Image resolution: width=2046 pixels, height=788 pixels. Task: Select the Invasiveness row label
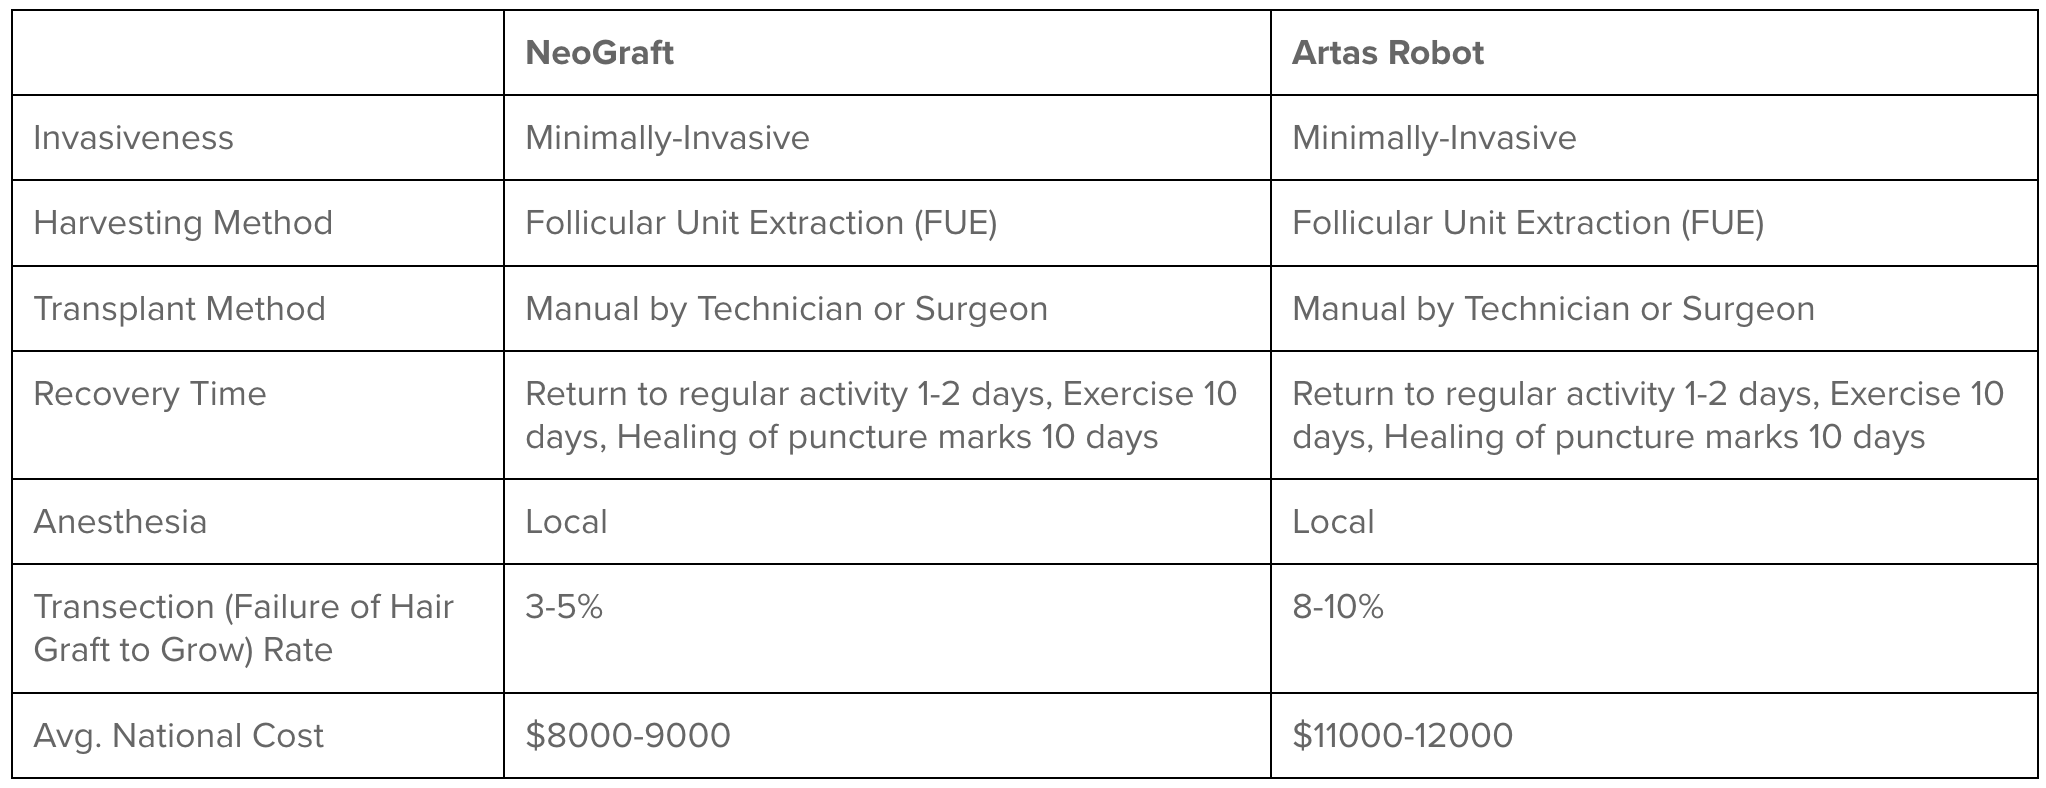pyautogui.click(x=133, y=137)
